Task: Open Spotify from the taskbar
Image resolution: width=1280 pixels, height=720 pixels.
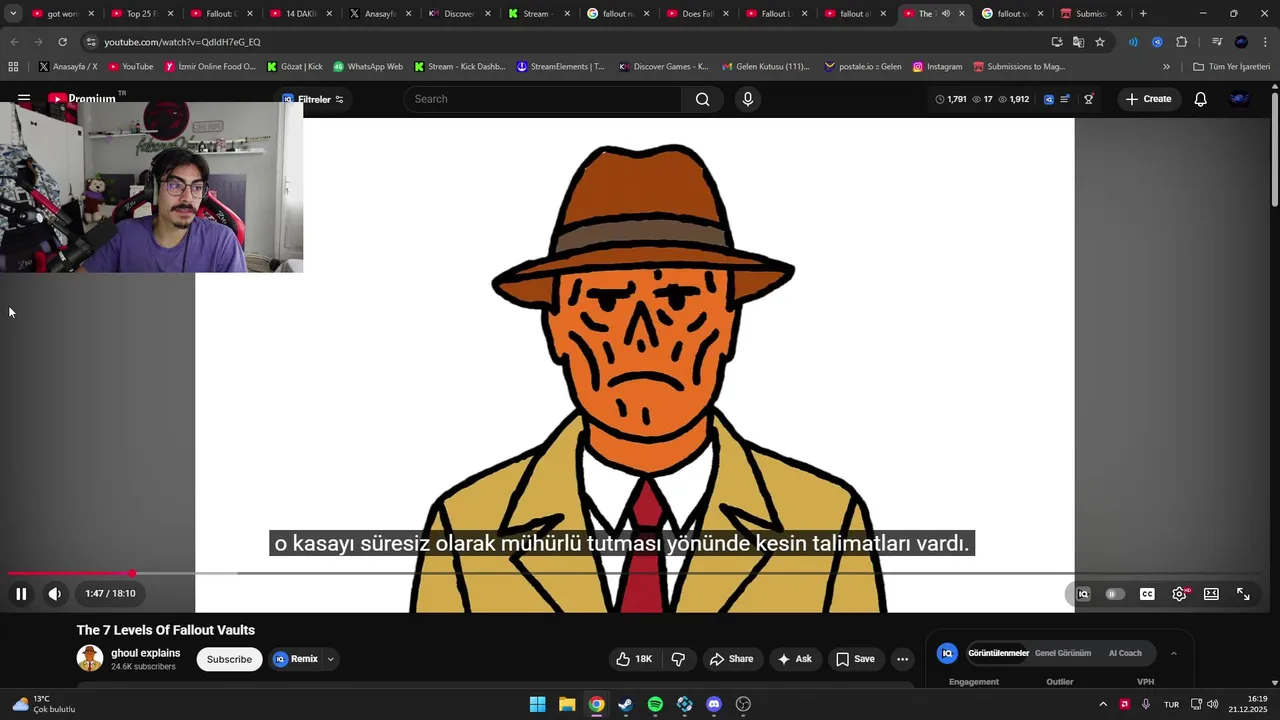Action: (655, 704)
